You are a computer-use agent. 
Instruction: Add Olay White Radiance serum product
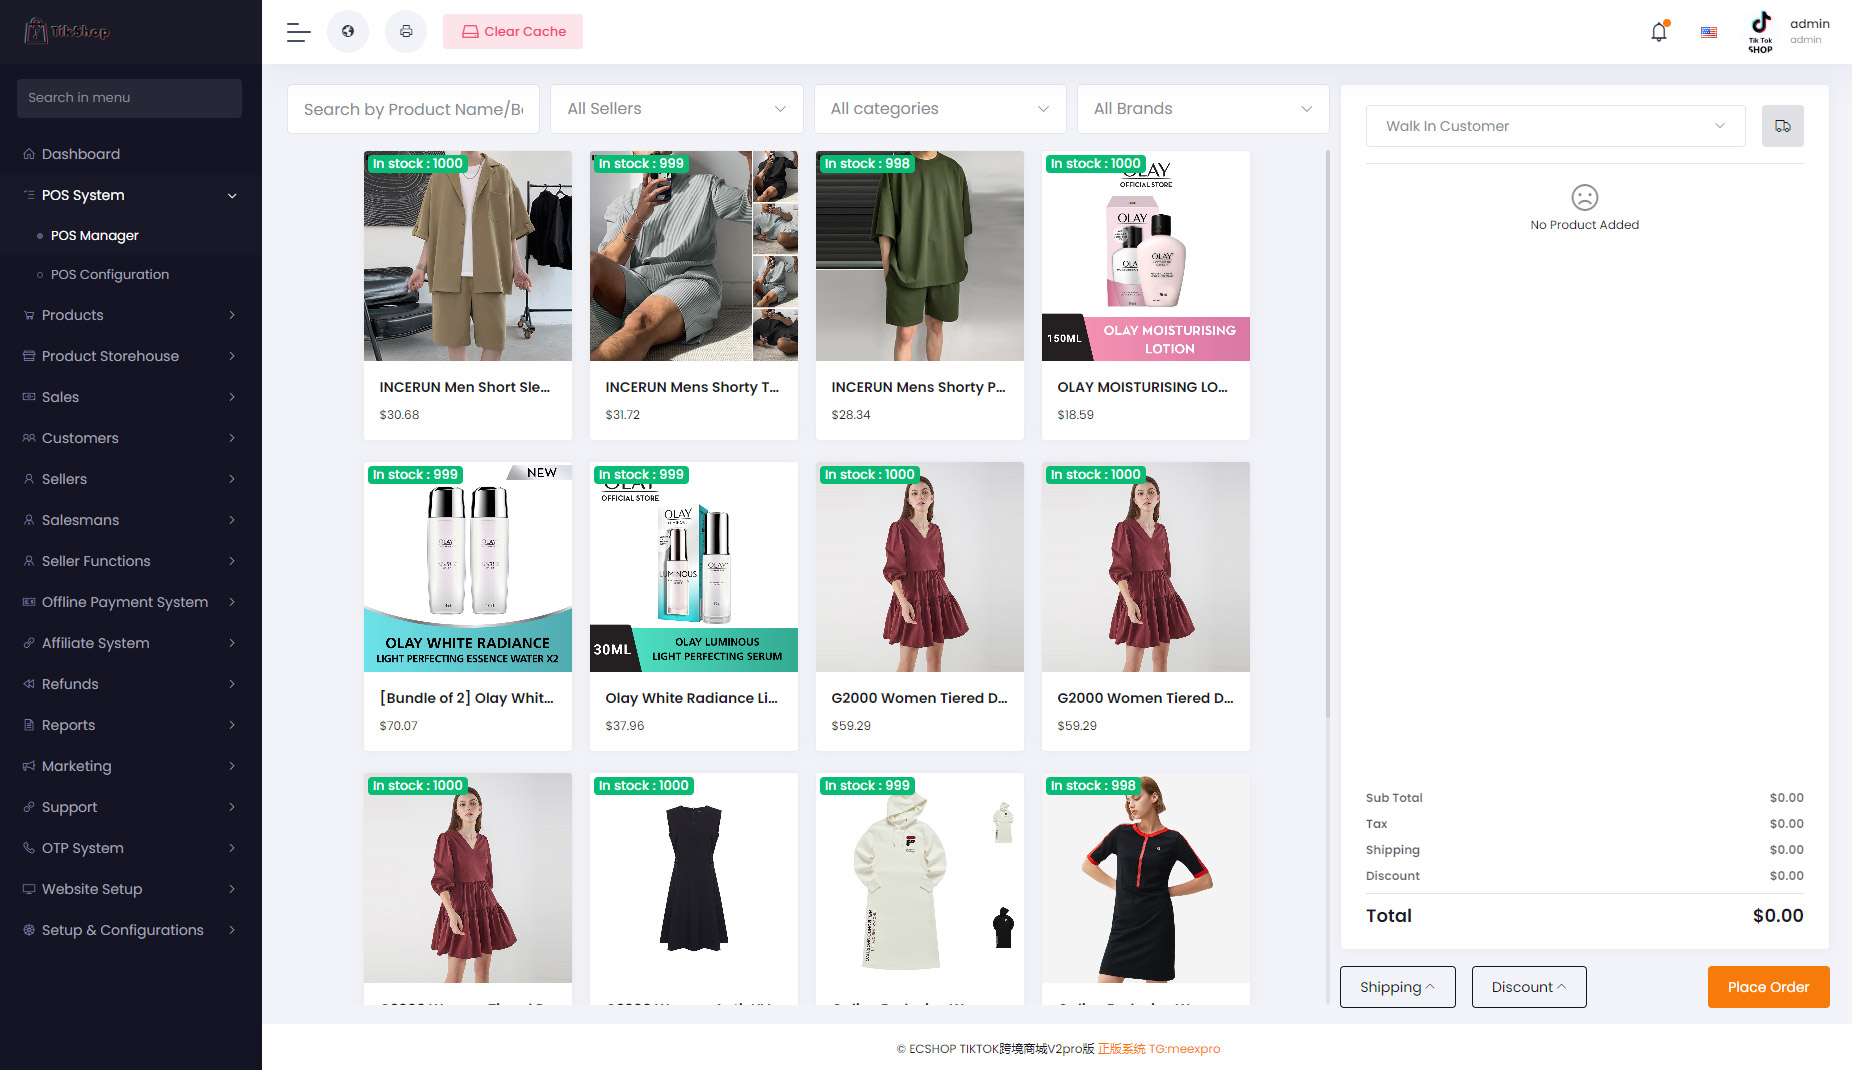(694, 606)
